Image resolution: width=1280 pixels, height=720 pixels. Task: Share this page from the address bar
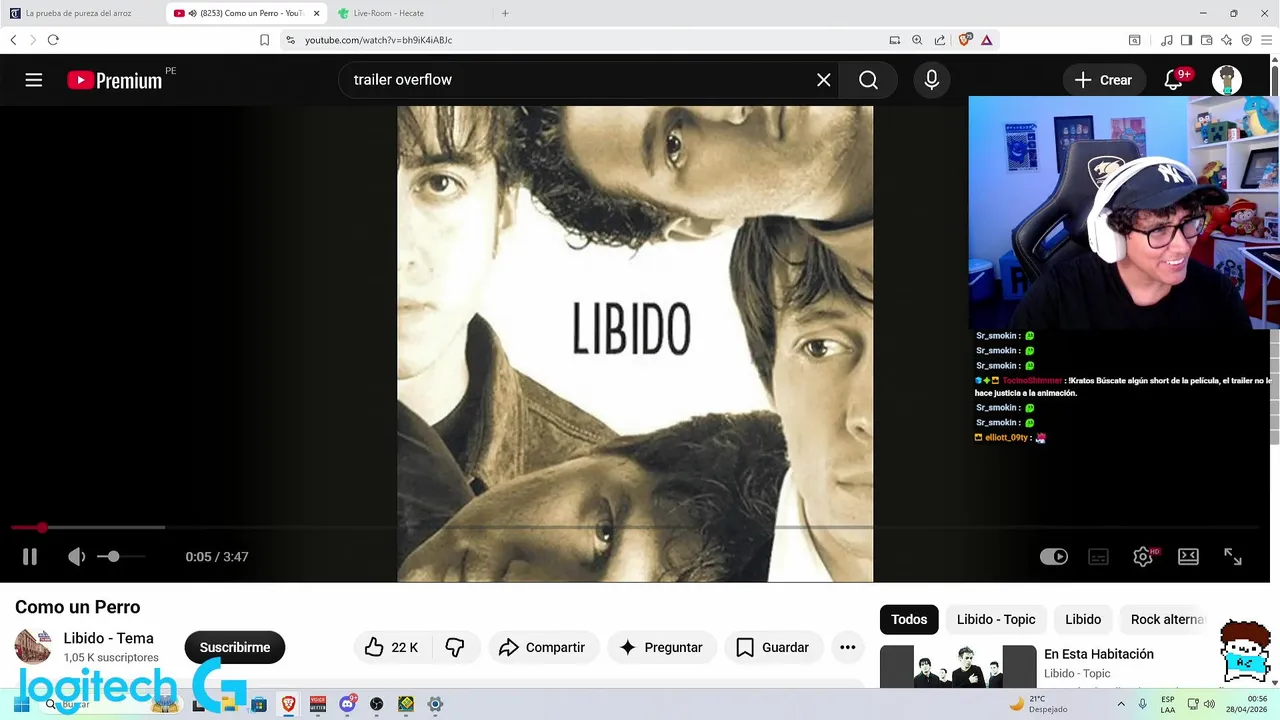[940, 40]
